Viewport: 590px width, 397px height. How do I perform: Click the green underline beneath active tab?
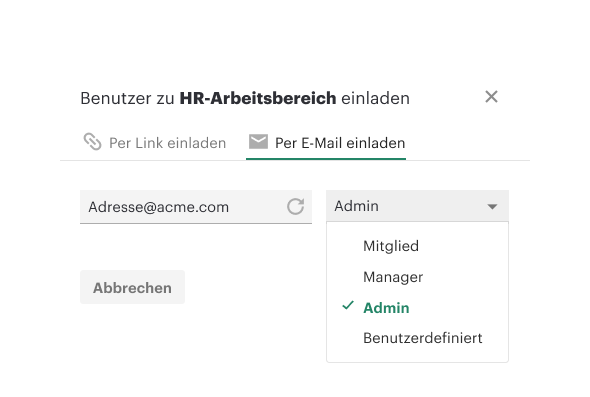point(326,159)
